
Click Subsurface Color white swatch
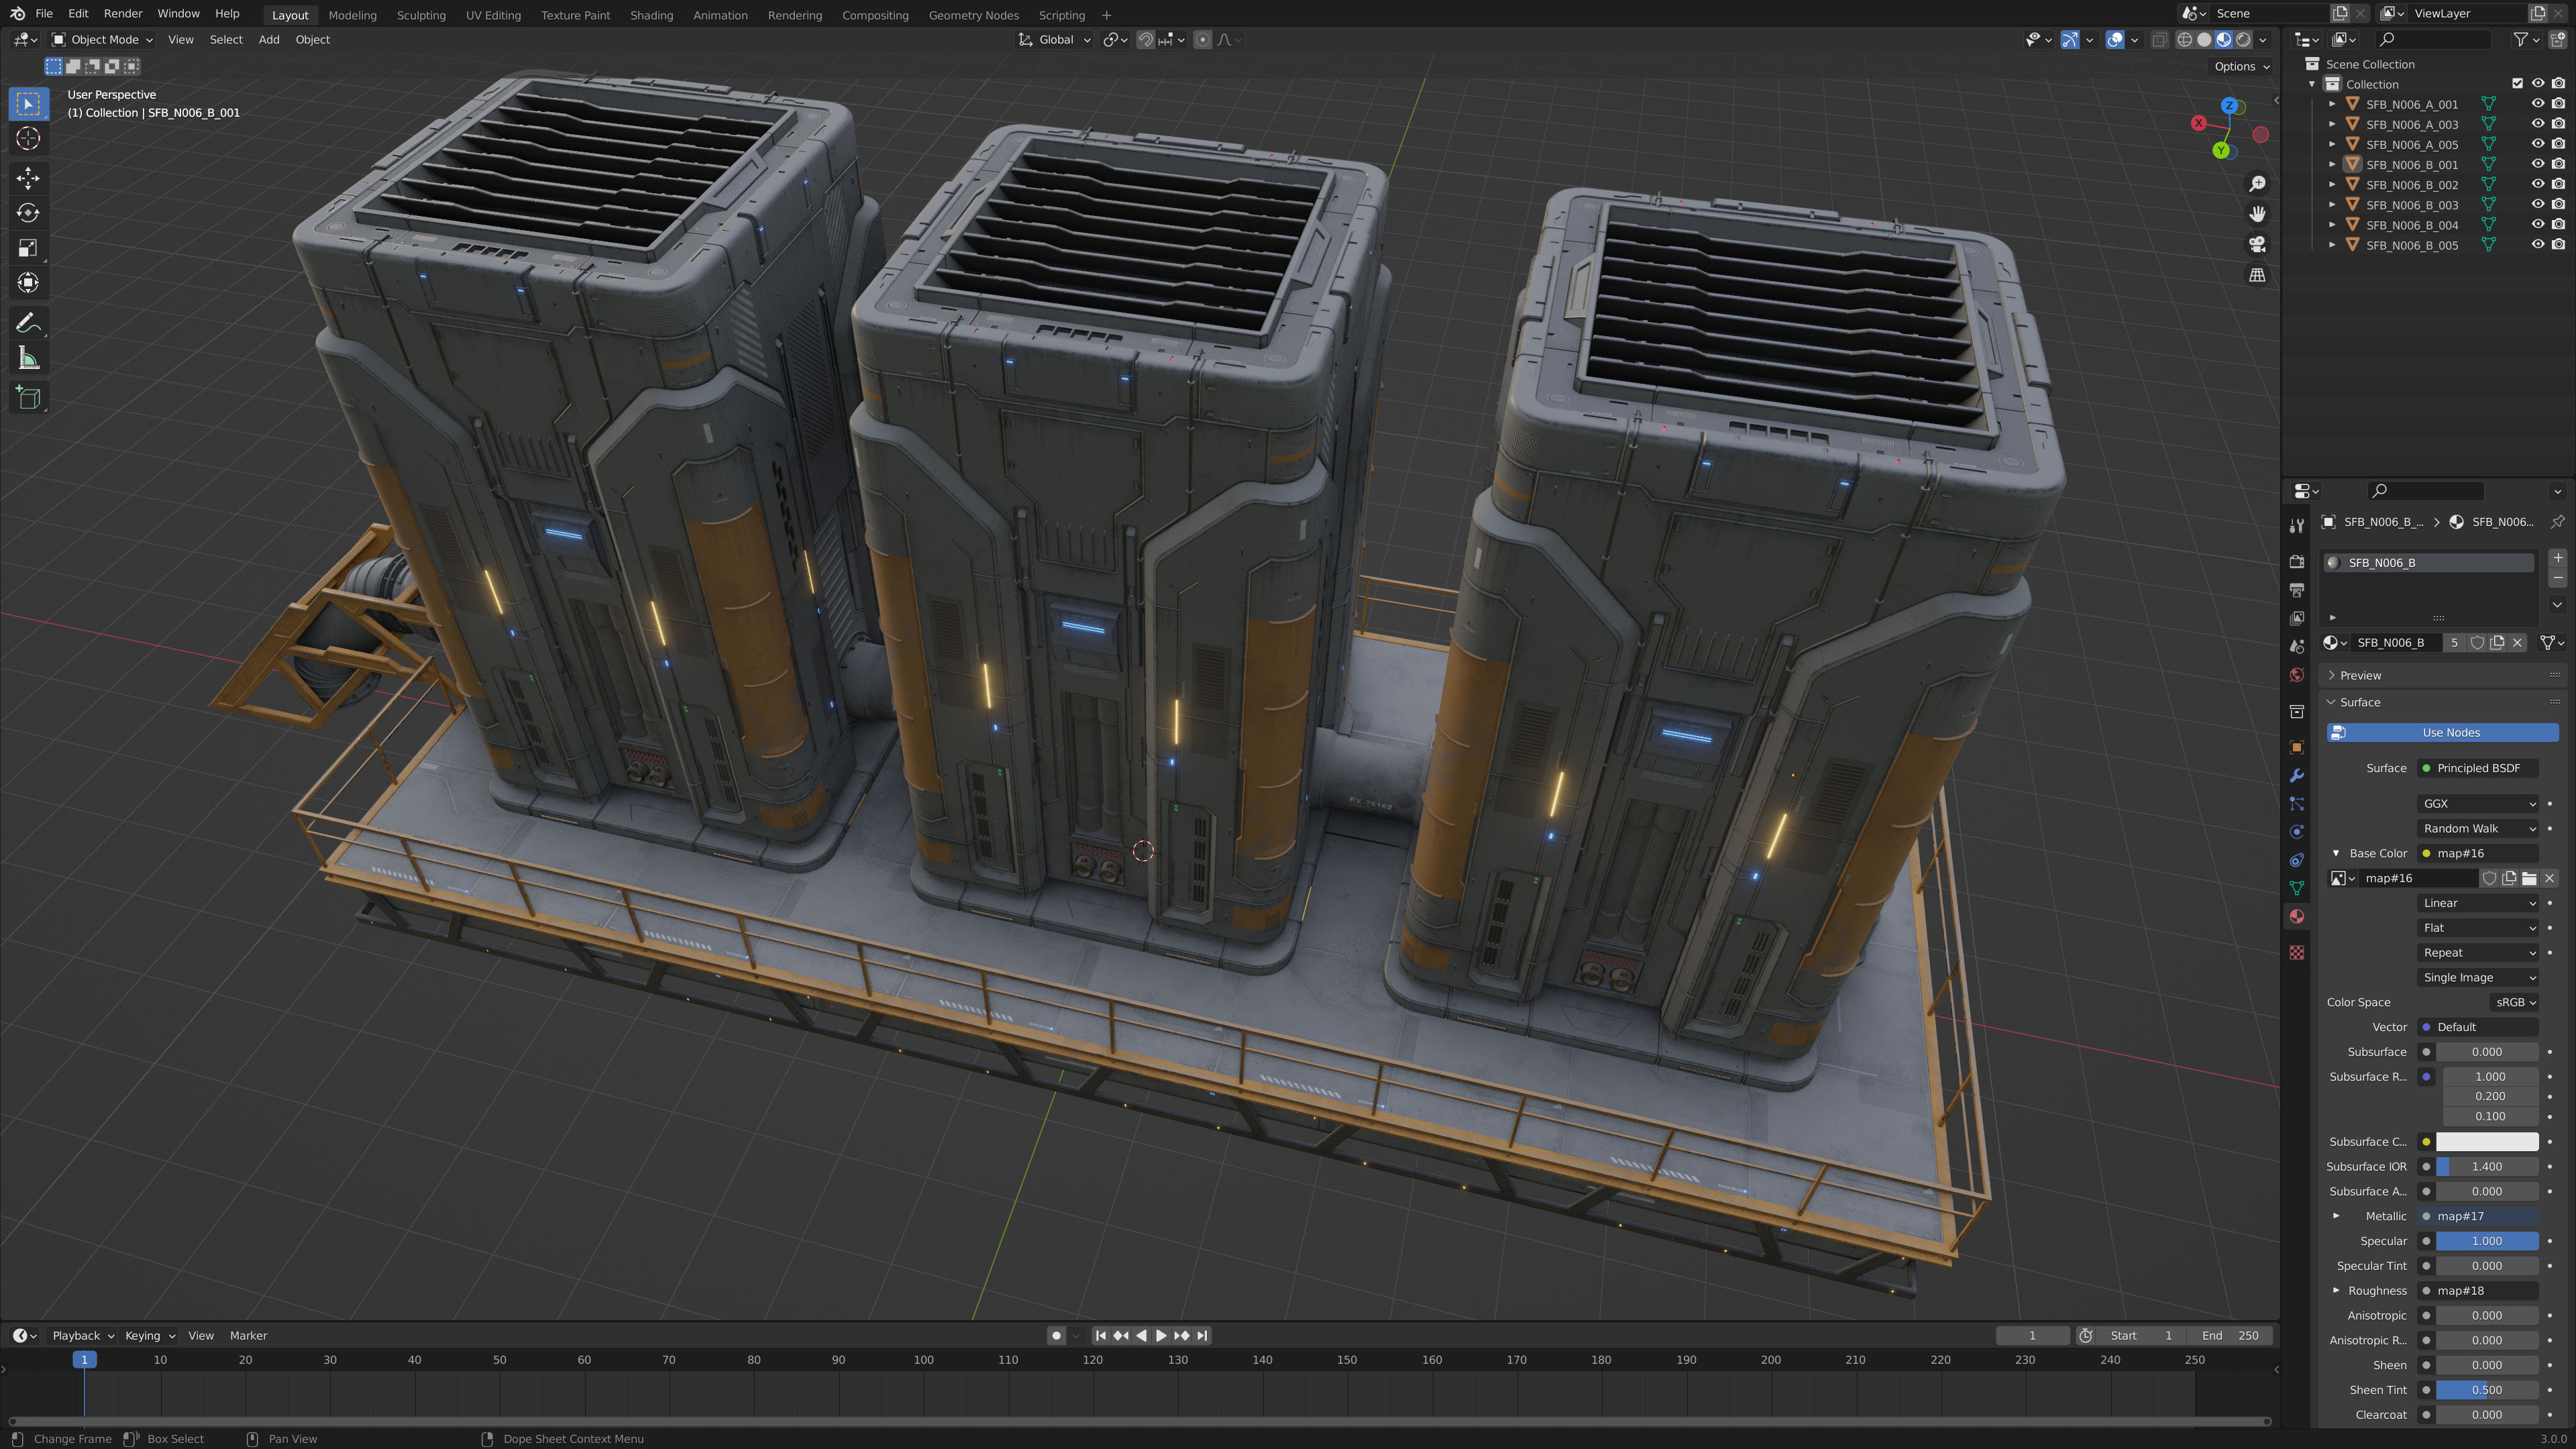(x=2487, y=1141)
